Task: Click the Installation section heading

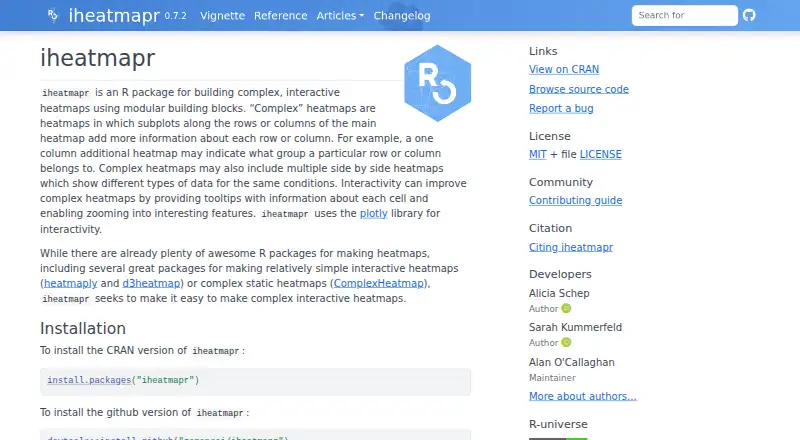Action: click(83, 328)
